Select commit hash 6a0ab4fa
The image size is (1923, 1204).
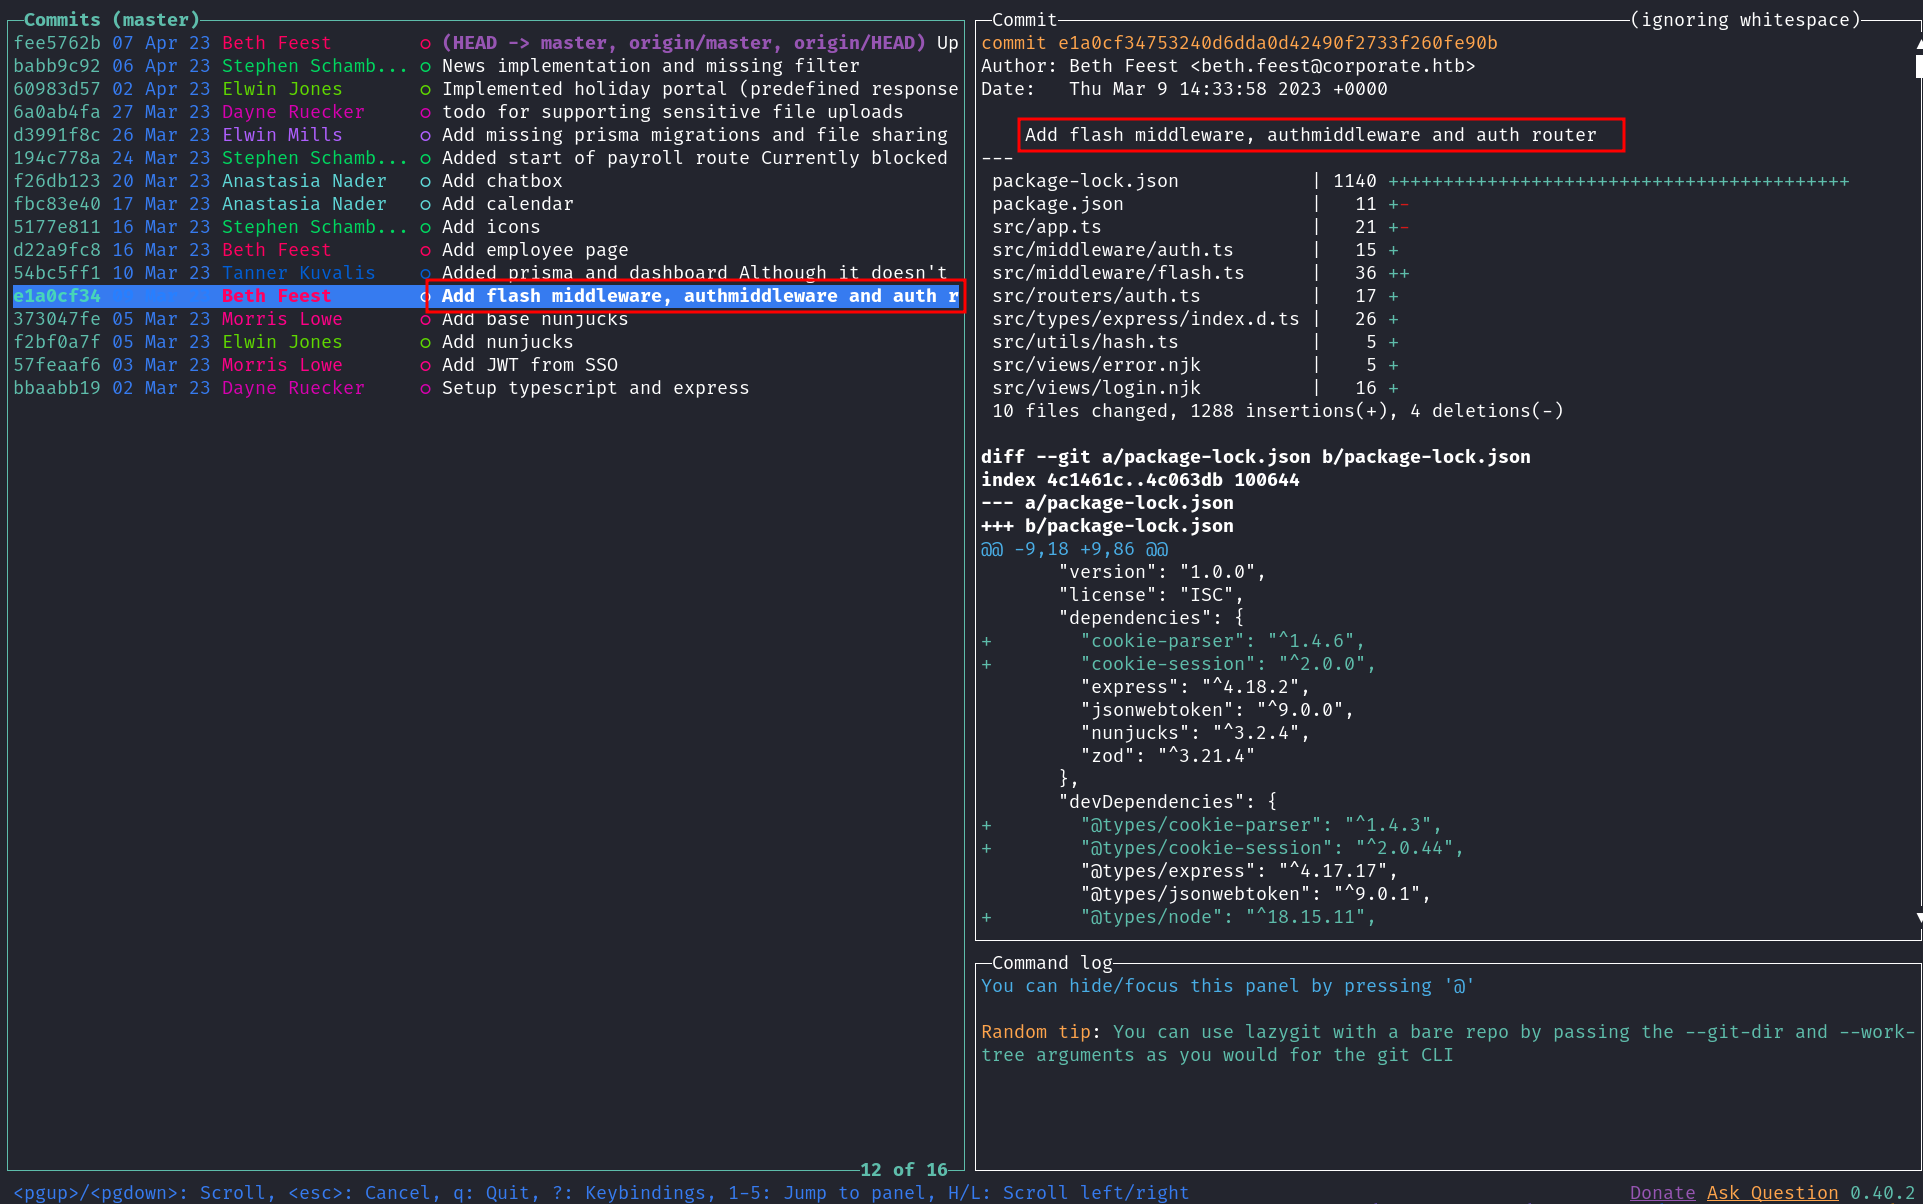point(56,112)
